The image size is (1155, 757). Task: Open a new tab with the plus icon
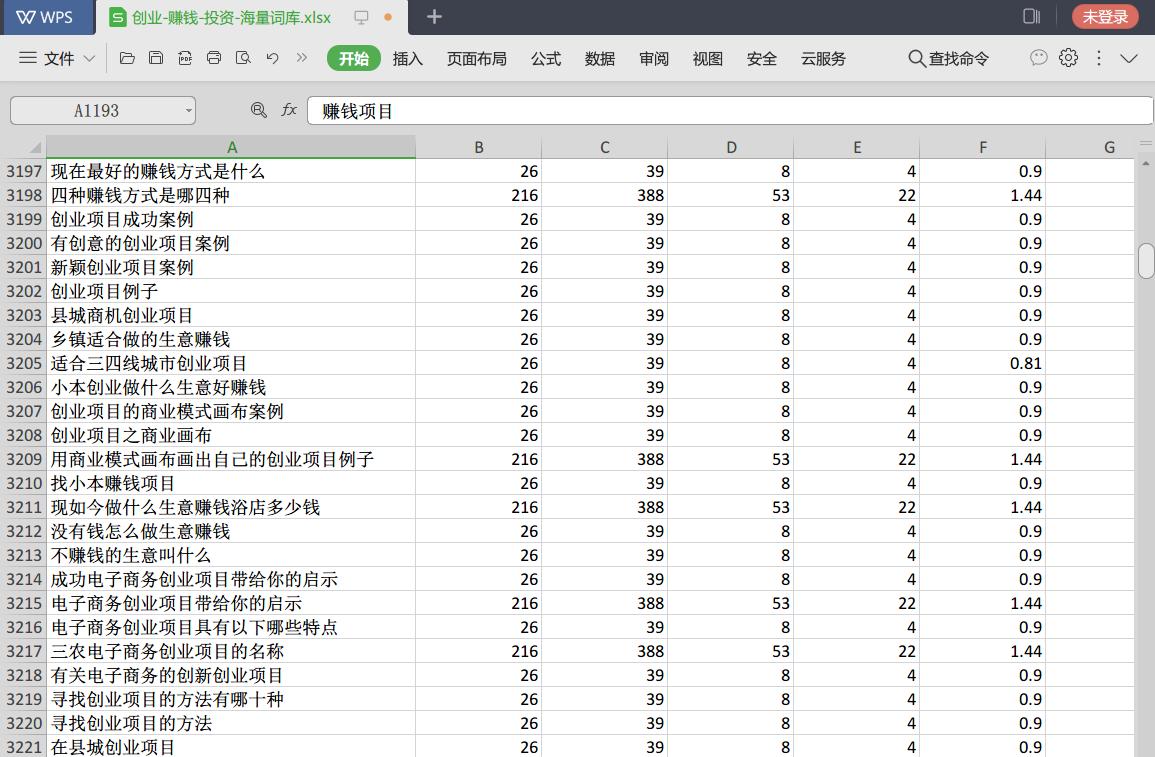pos(434,16)
